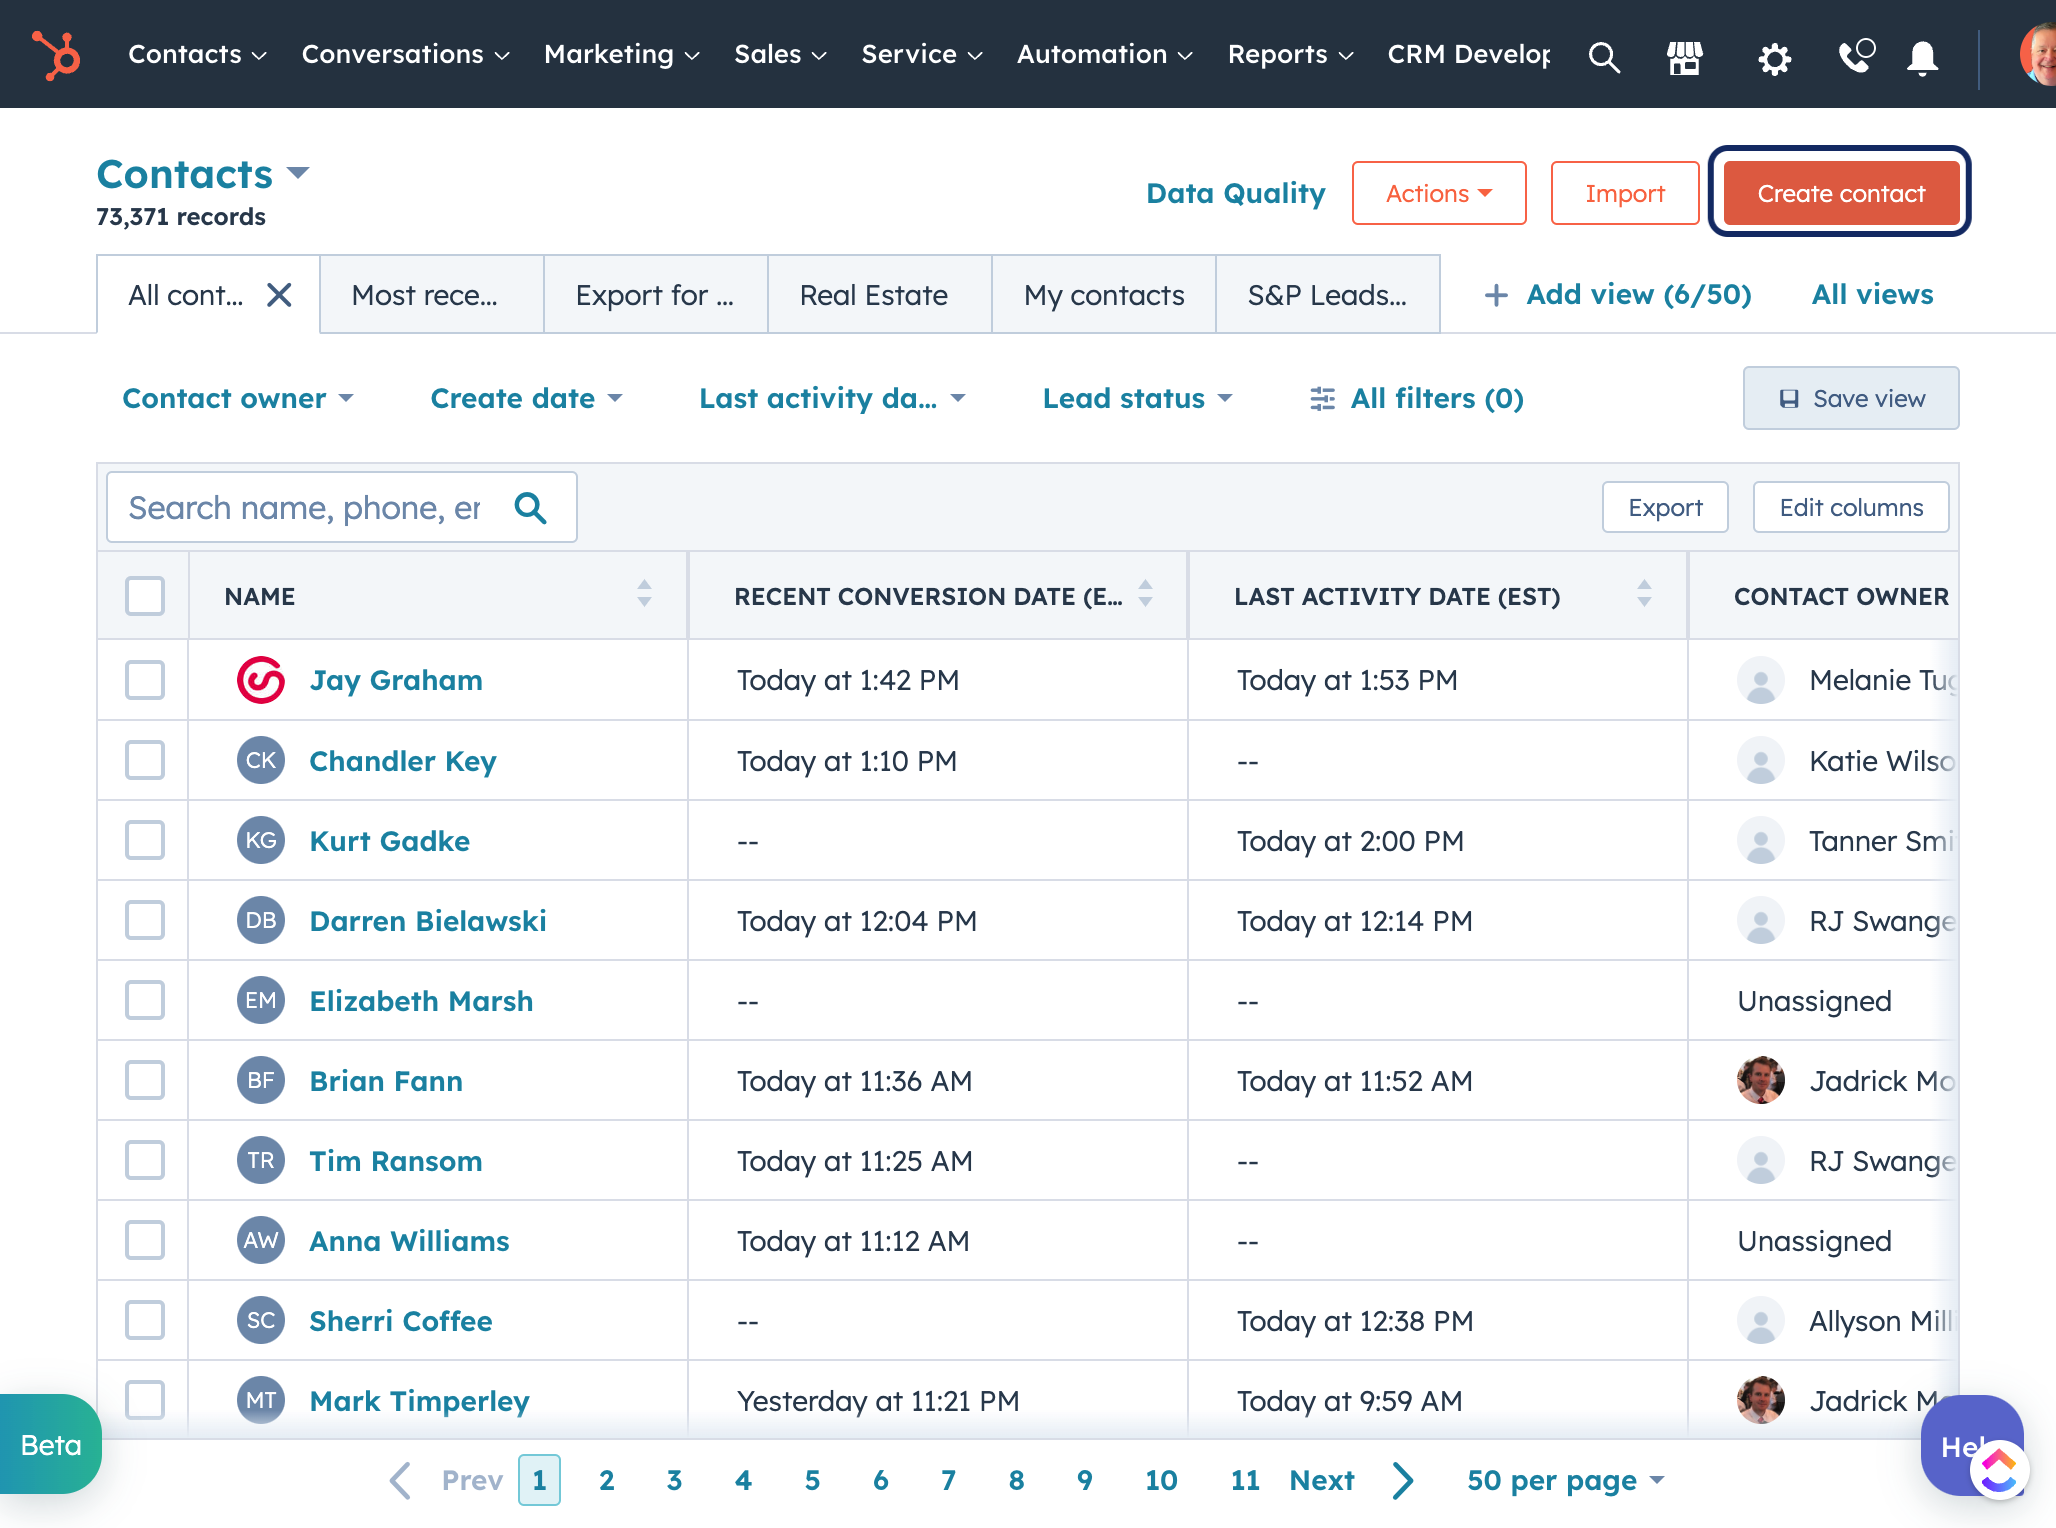Open the ClickUp chat bubble icon
This screenshot has height=1528, width=2056.
[1999, 1470]
